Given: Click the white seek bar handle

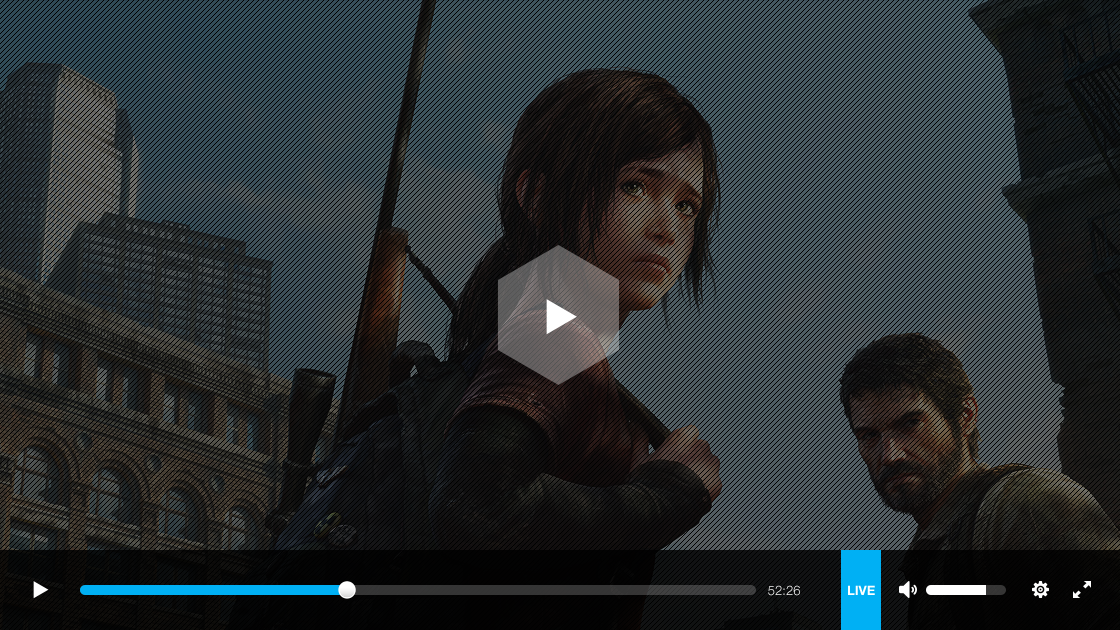Looking at the screenshot, I should coord(347,590).
